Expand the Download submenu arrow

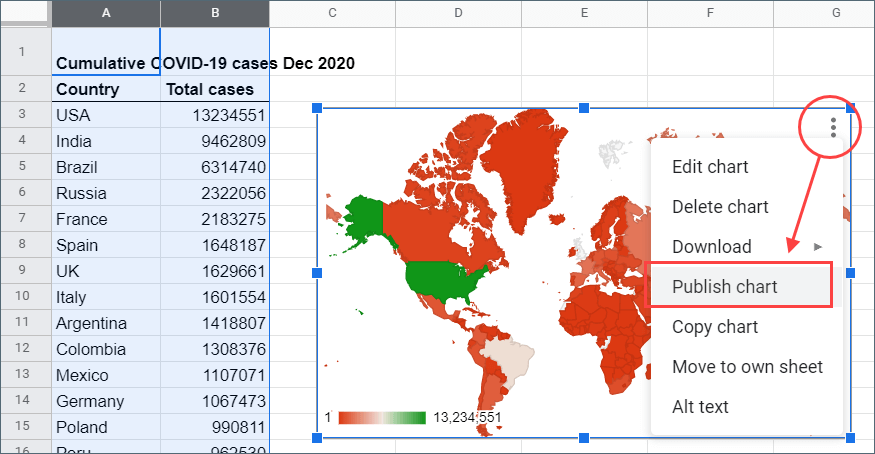818,247
